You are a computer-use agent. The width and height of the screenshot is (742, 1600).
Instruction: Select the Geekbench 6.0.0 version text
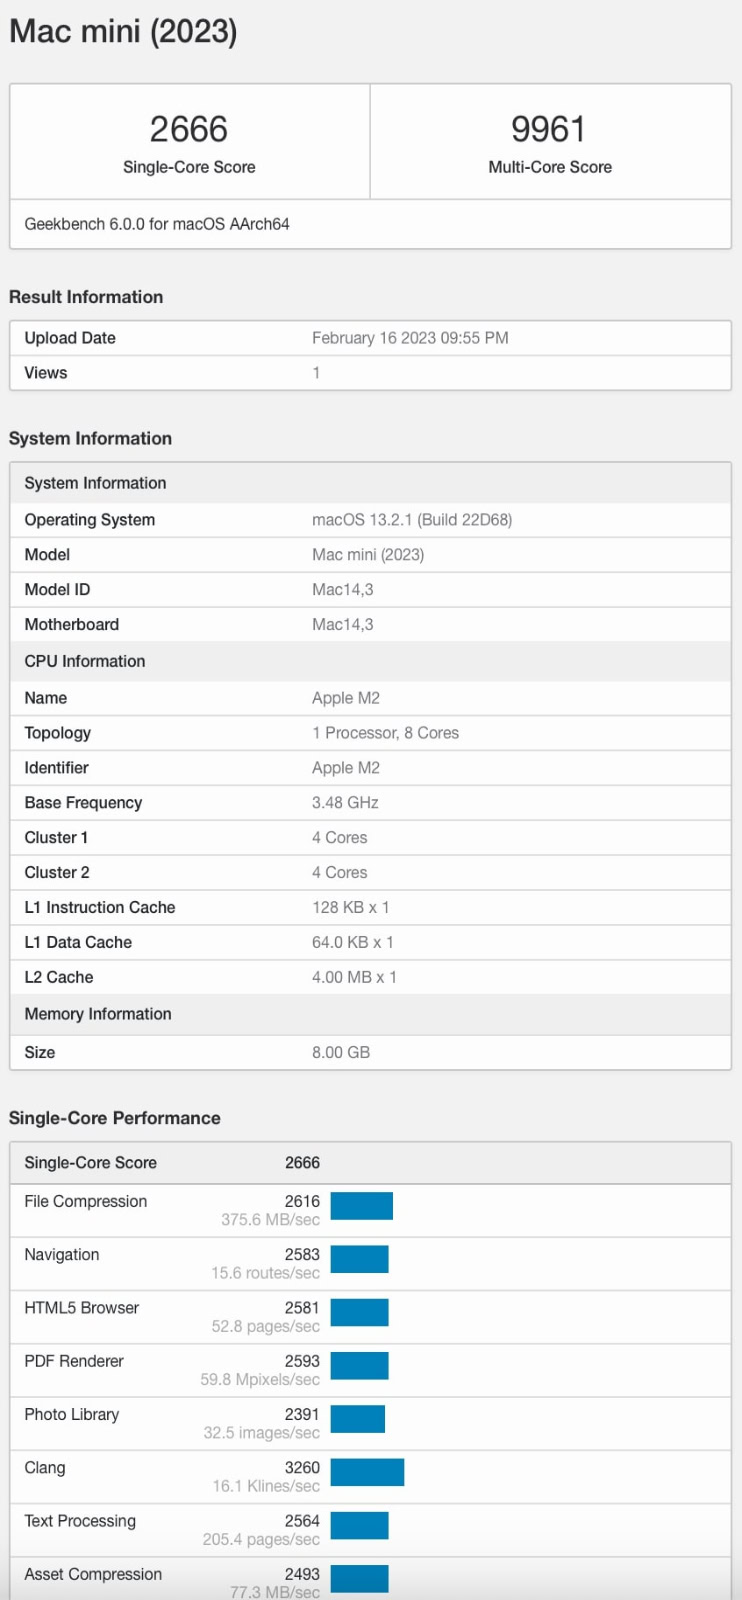pyautogui.click(x=157, y=224)
